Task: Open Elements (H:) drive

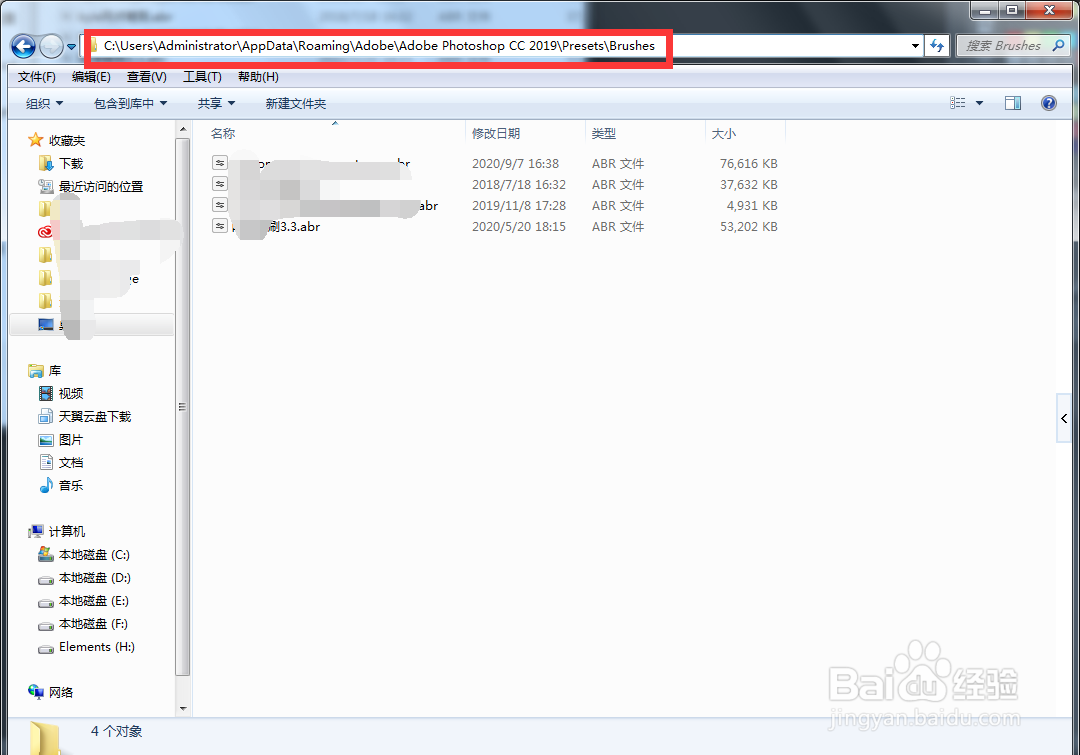Action: pos(96,647)
